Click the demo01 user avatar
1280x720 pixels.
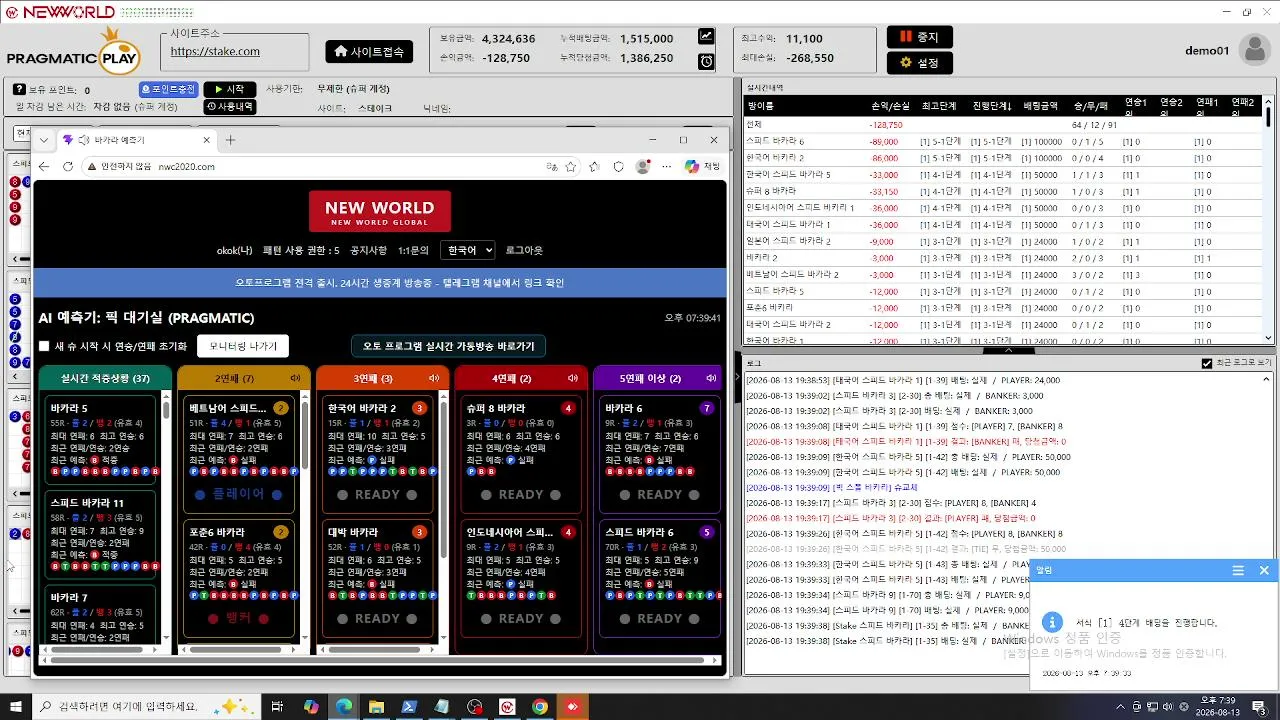1254,50
